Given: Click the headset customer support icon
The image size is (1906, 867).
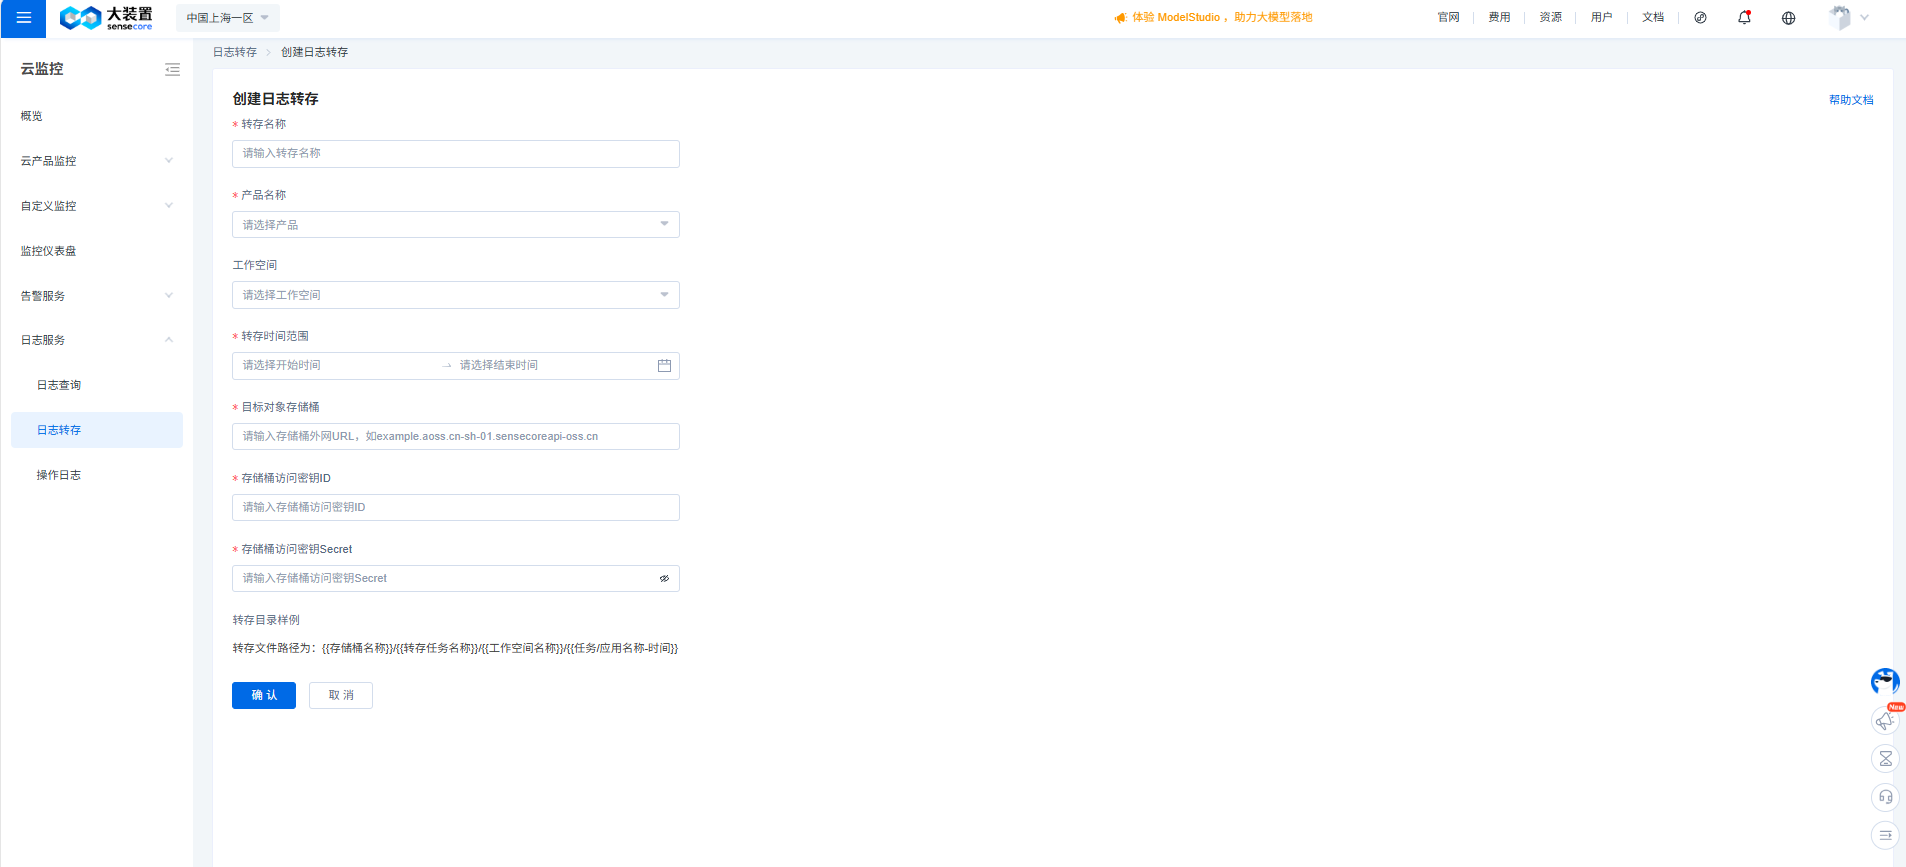Looking at the screenshot, I should (x=1885, y=797).
